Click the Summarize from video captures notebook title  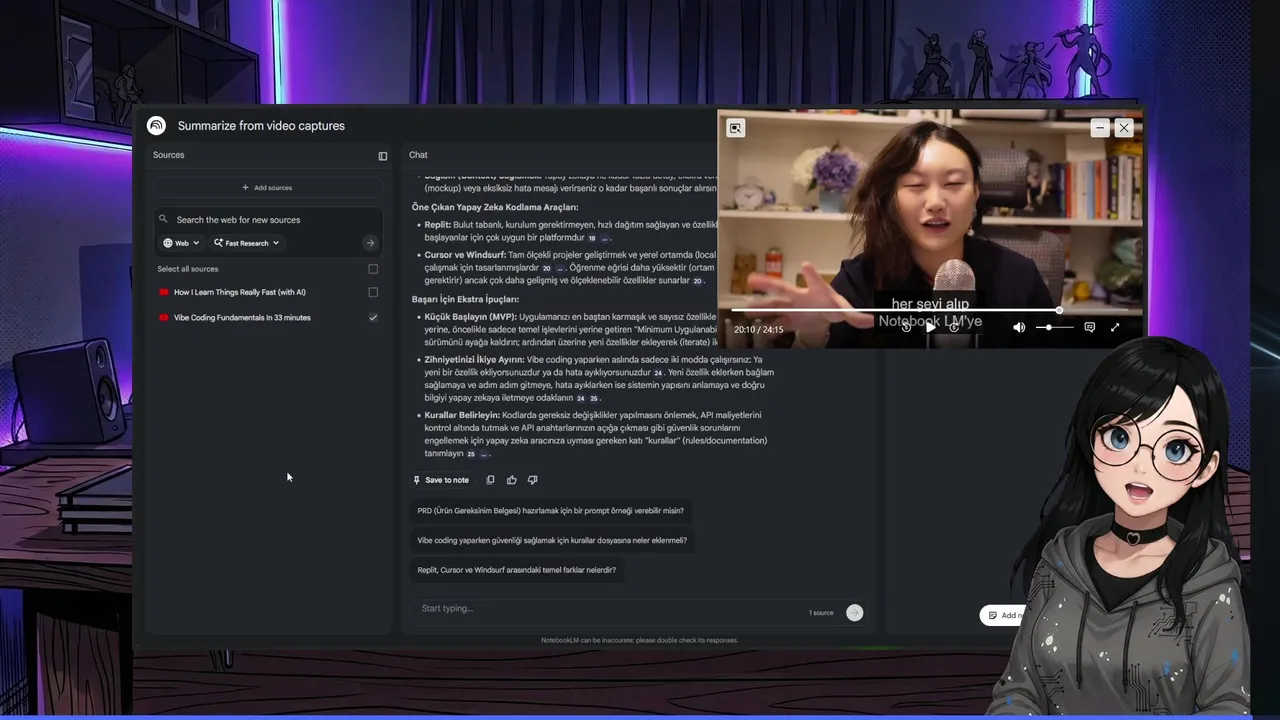pos(261,126)
